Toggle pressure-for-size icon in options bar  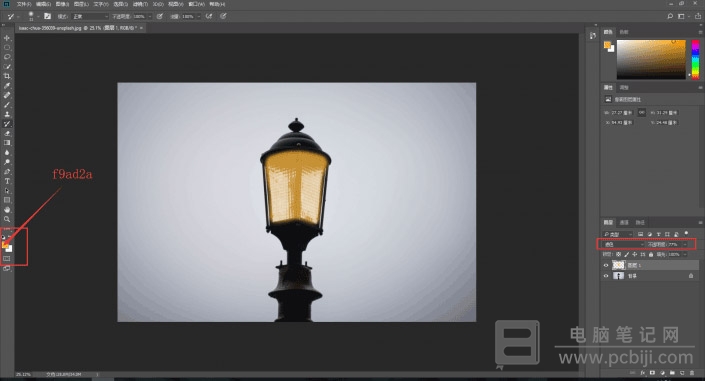tap(223, 16)
